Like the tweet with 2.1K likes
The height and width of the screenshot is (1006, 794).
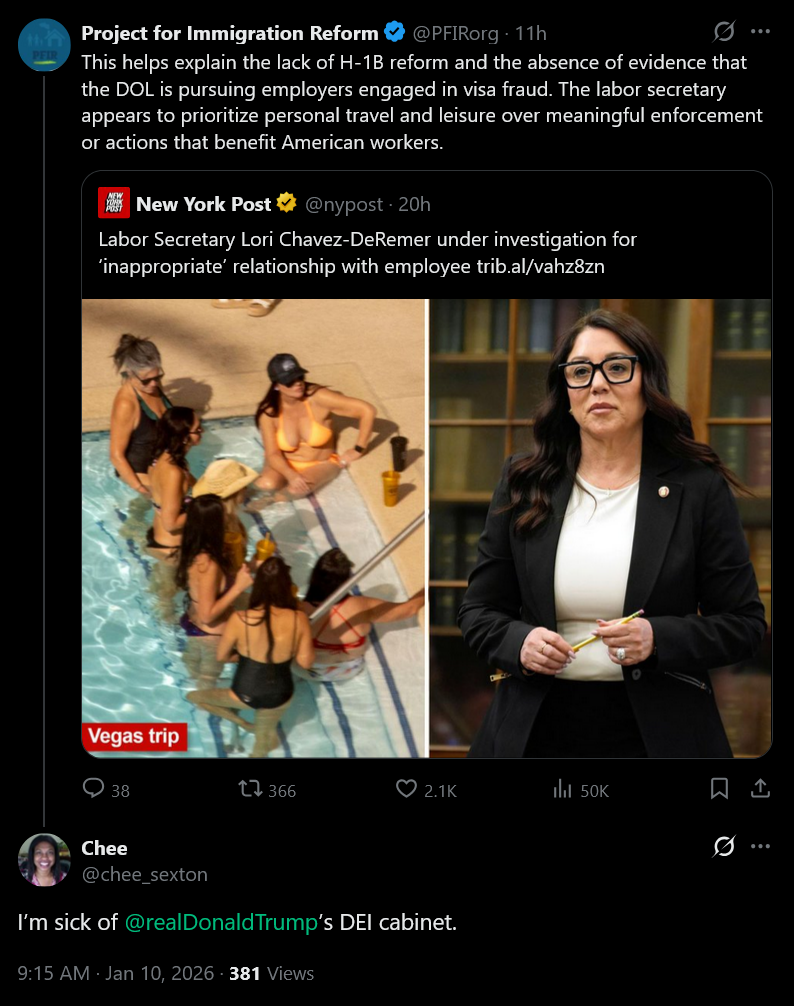pyautogui.click(x=406, y=789)
